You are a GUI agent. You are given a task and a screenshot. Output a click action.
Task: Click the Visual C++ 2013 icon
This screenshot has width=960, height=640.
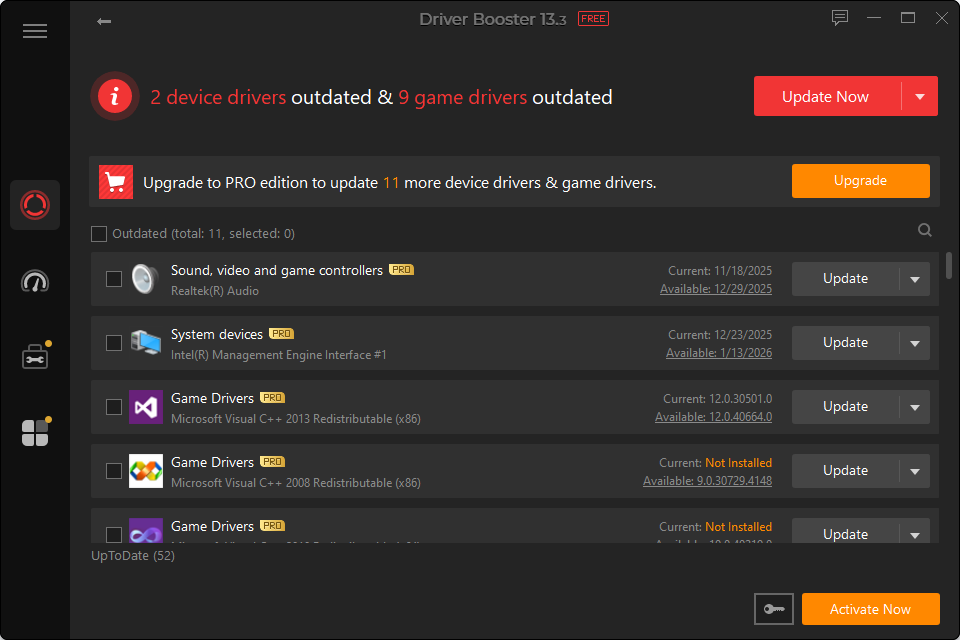pos(146,407)
